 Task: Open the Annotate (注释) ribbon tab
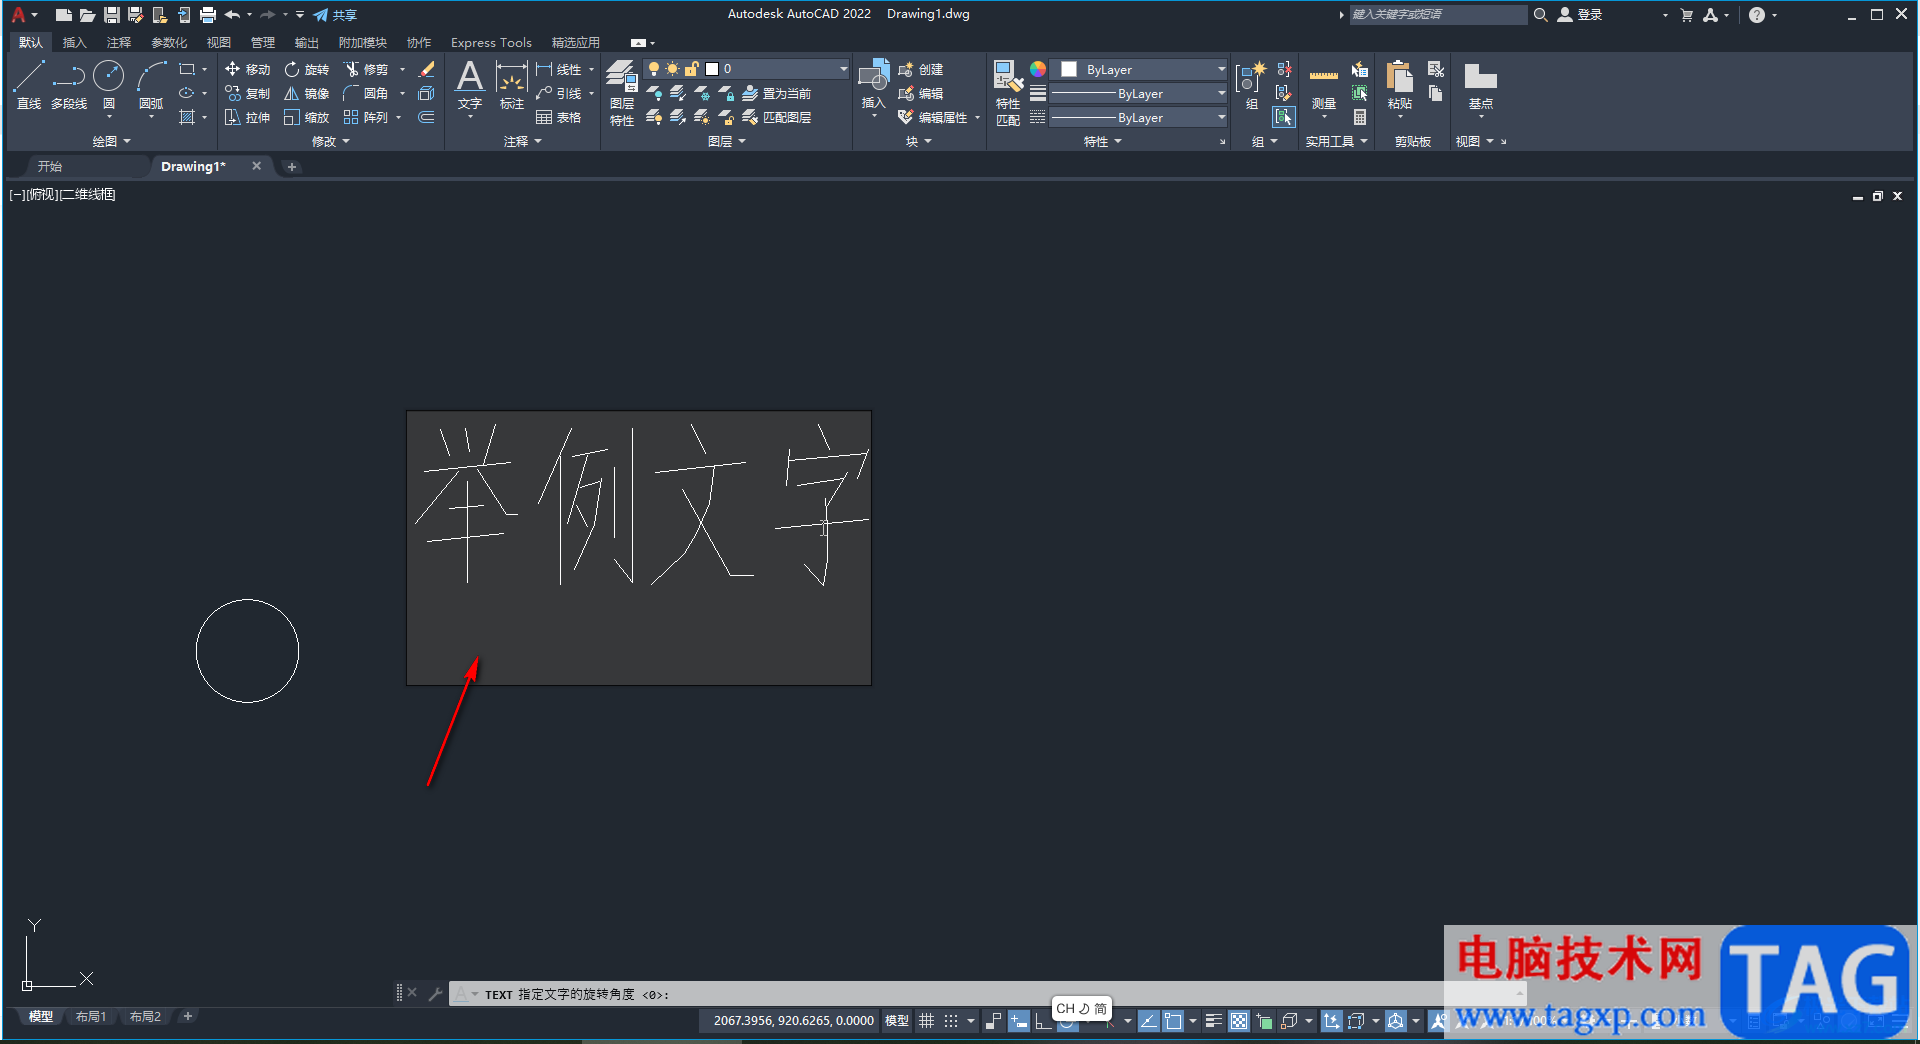pos(119,42)
